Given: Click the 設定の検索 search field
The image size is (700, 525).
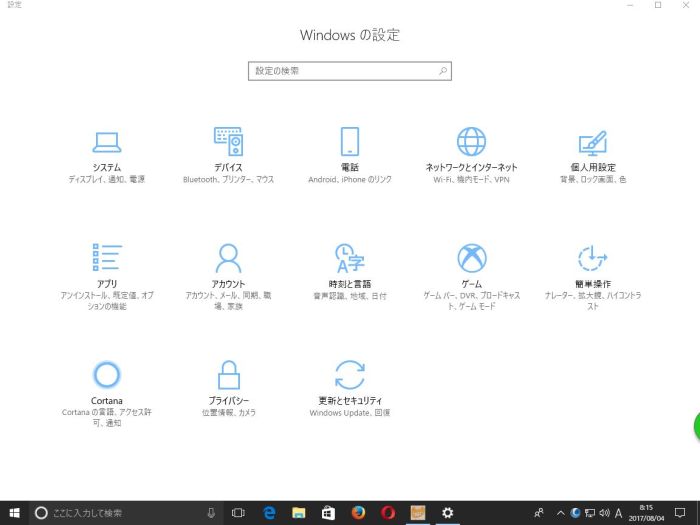Looking at the screenshot, I should pos(340,71).
